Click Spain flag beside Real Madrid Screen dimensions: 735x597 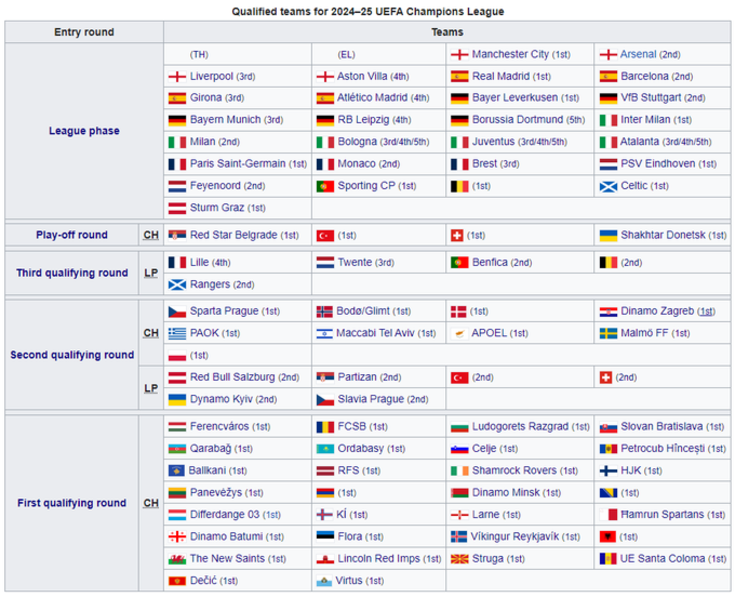[459, 77]
